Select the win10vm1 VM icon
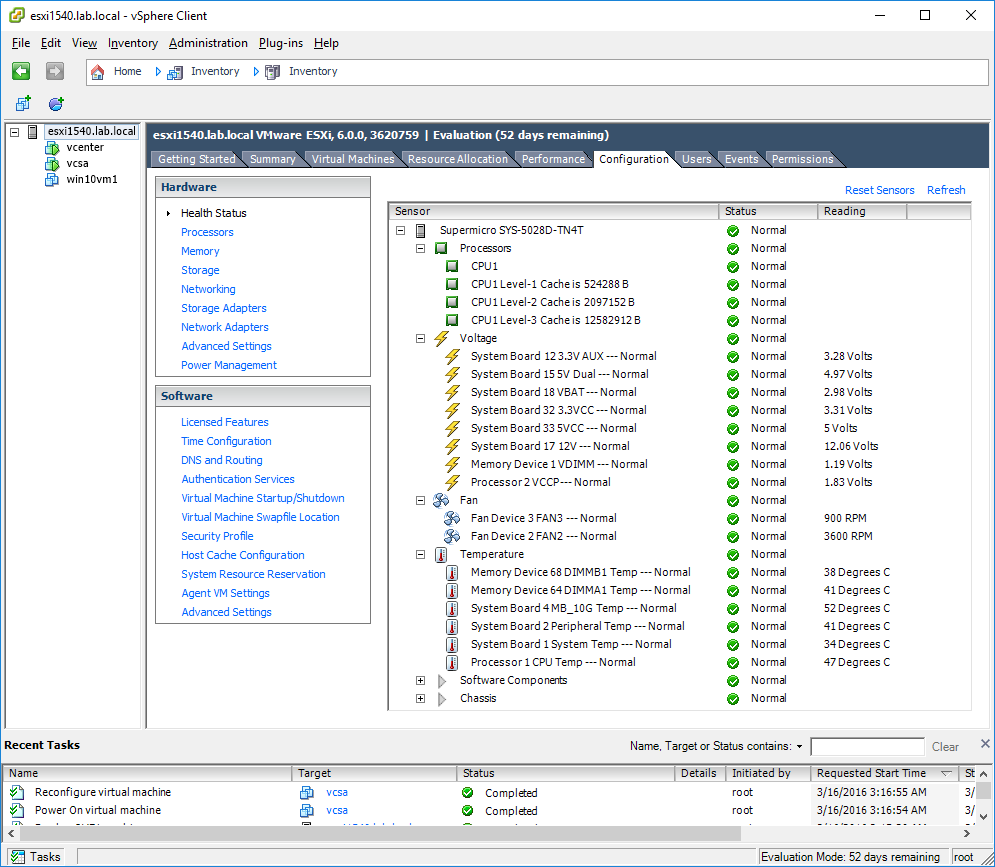This screenshot has width=995, height=867. coord(52,180)
